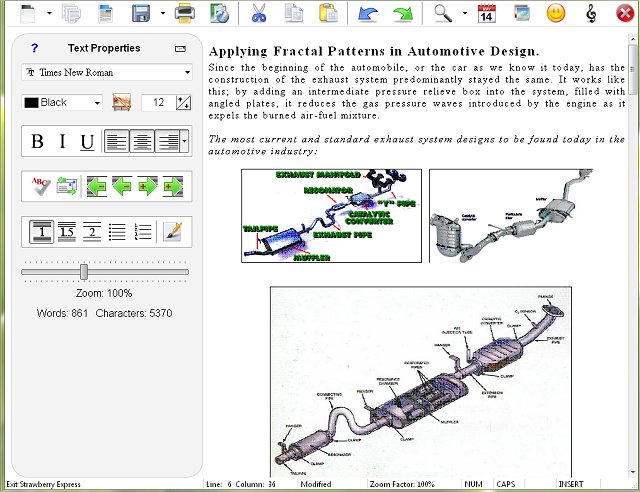Open dropdown arrow beside save icon
This screenshot has height=492, width=640.
point(162,13)
